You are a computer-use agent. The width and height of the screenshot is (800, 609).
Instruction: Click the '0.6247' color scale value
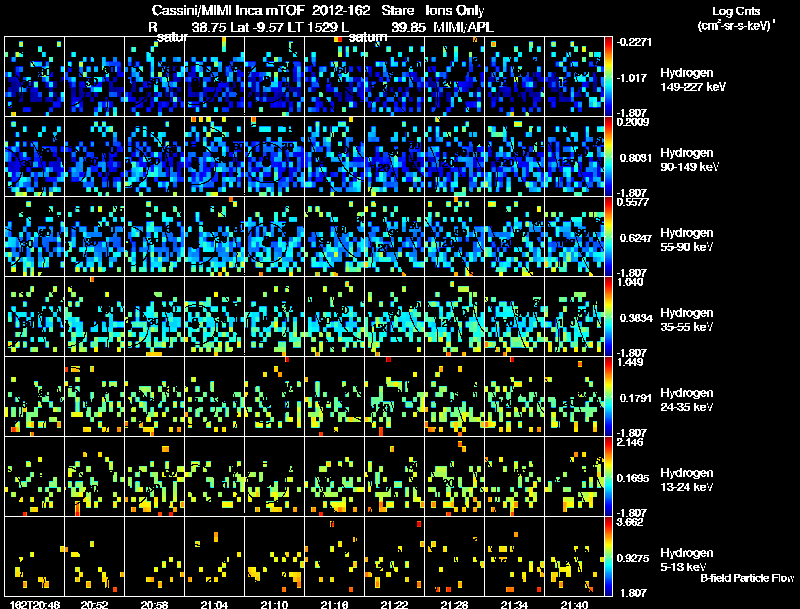(635, 238)
